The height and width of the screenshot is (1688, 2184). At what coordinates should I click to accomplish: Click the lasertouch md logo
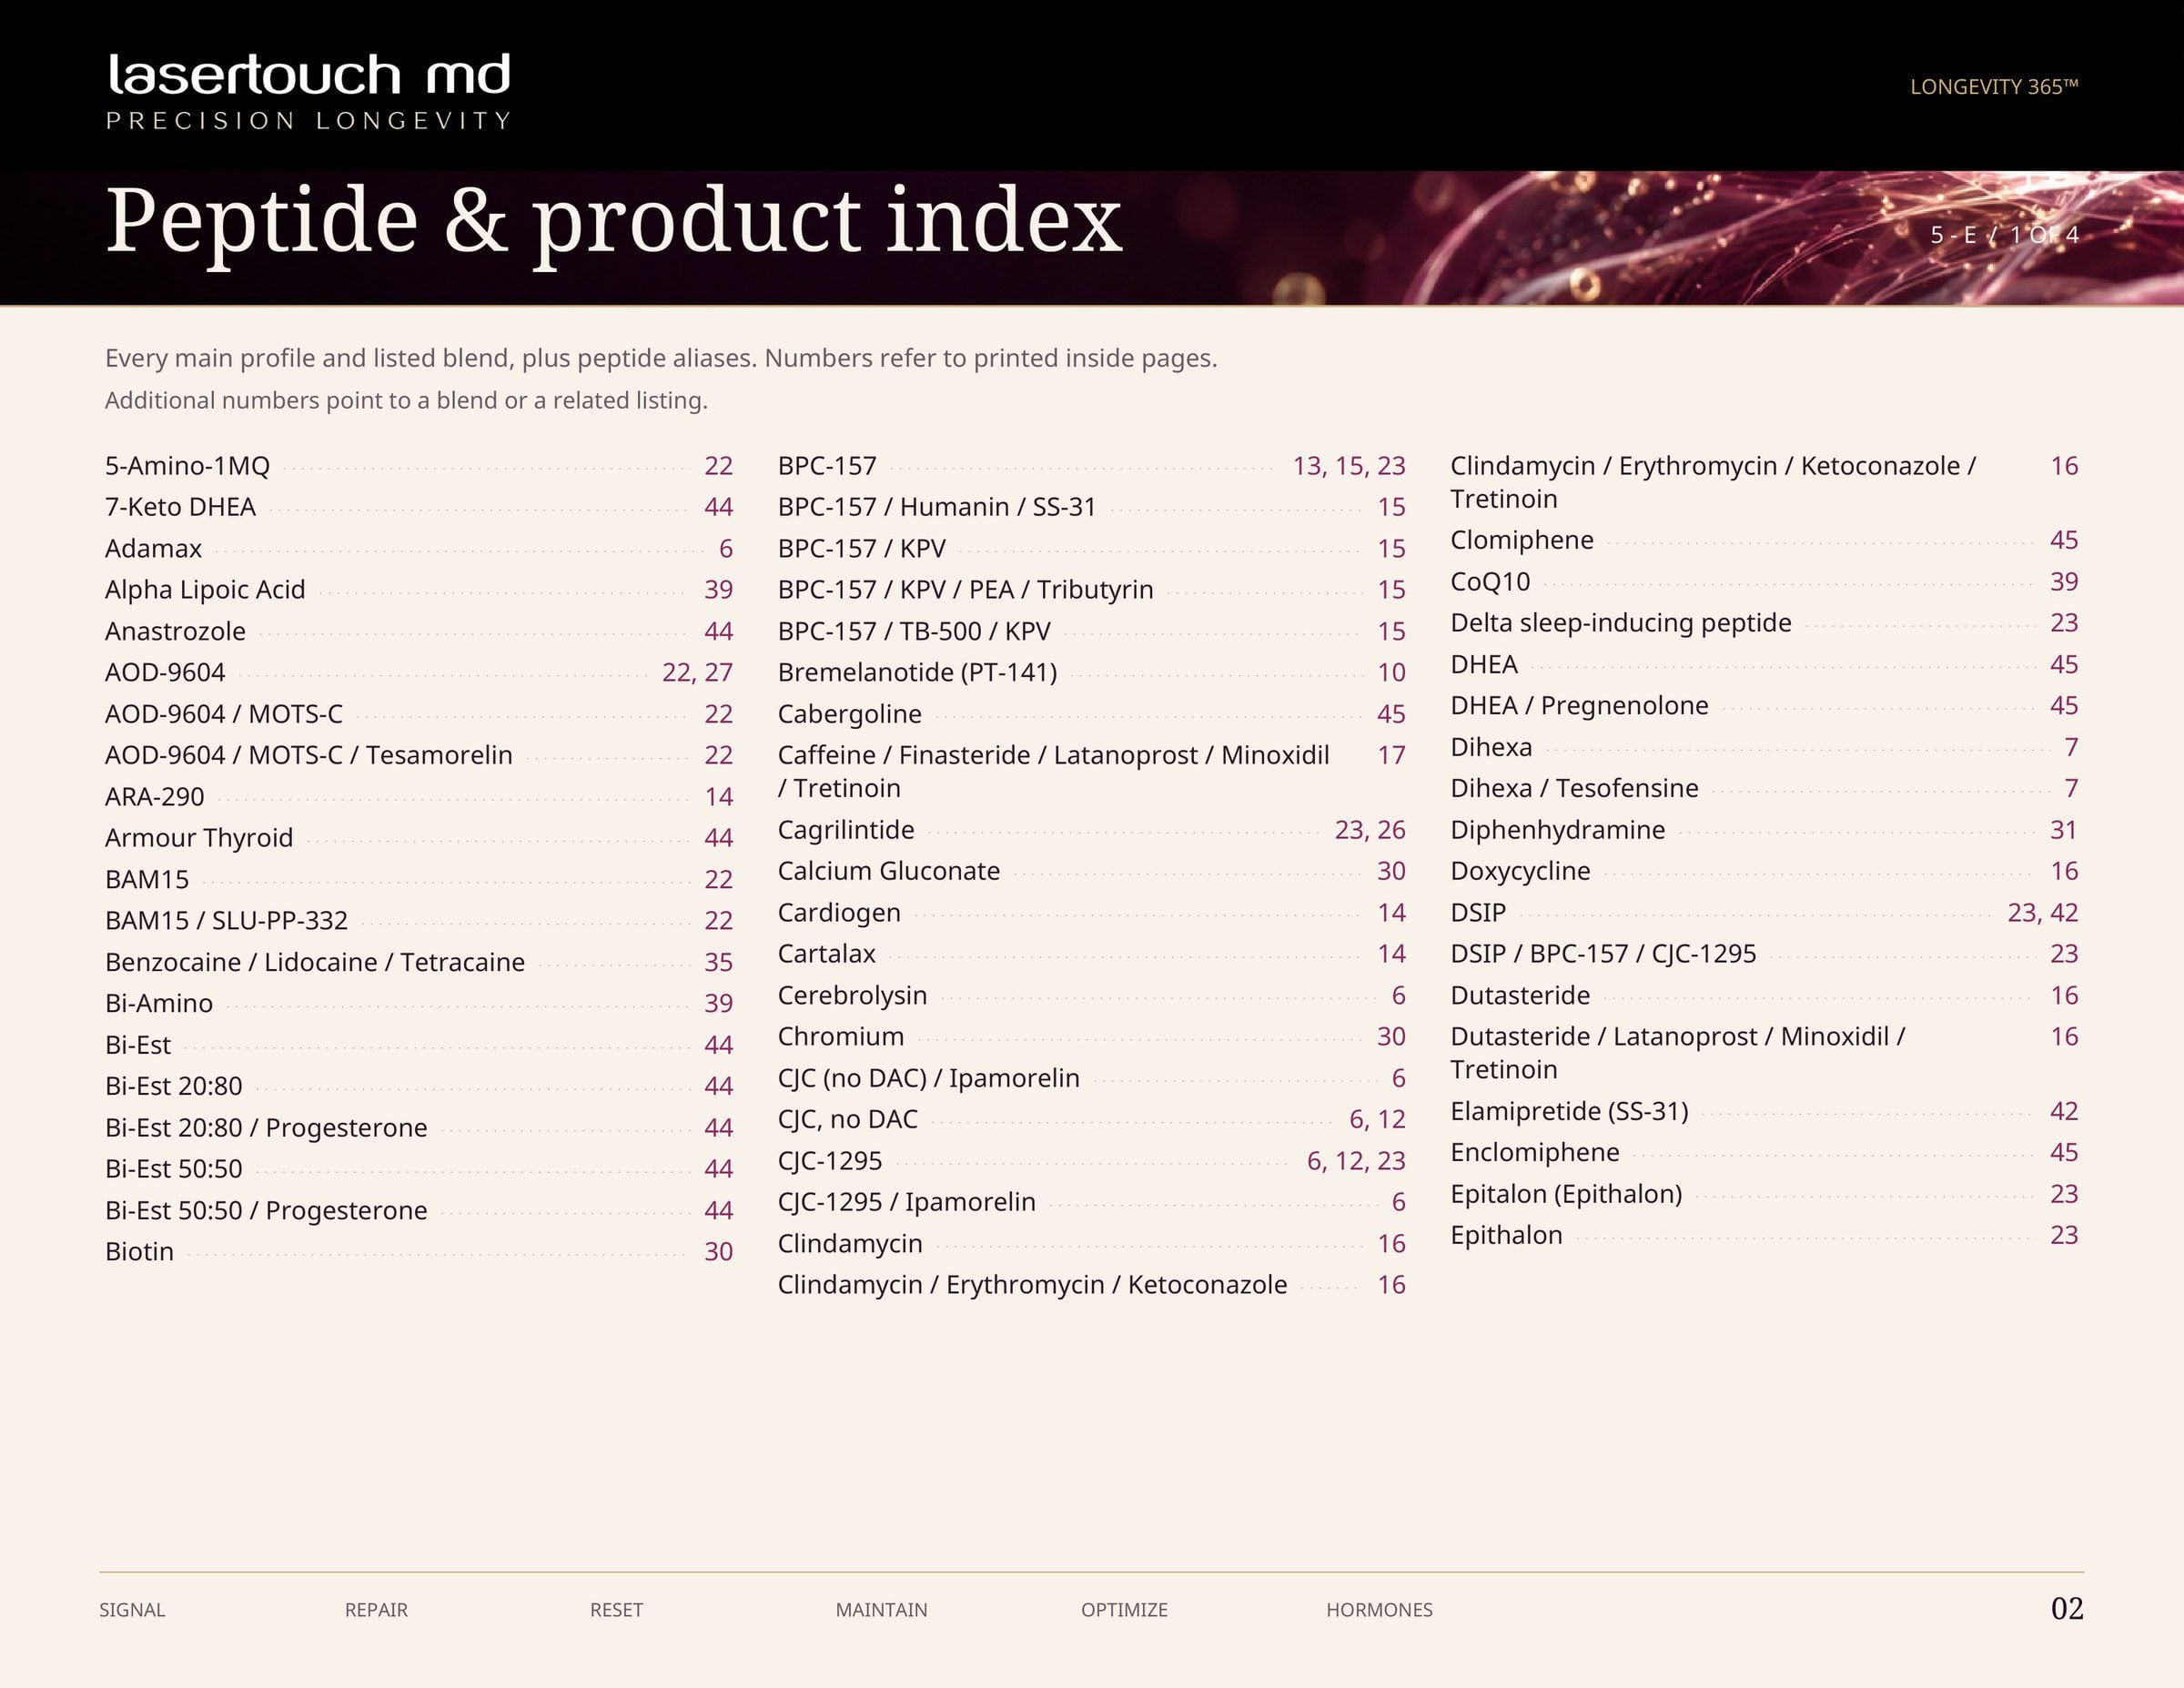309,91
